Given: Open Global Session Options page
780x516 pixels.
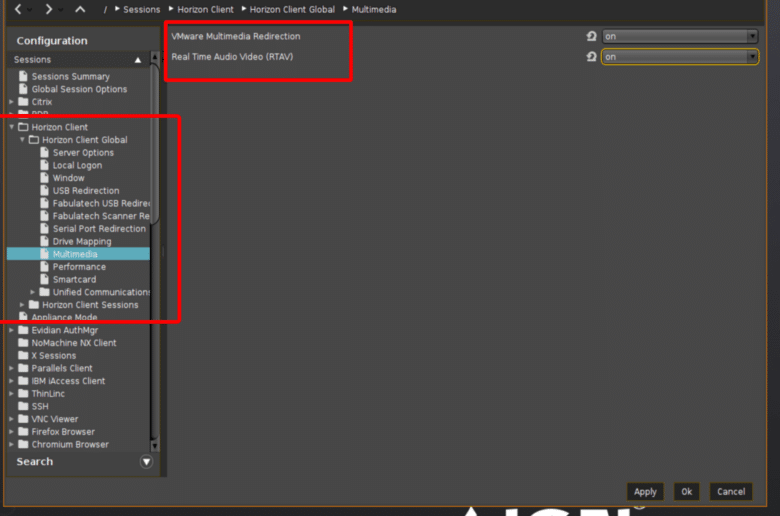Looking at the screenshot, I should 79,89.
